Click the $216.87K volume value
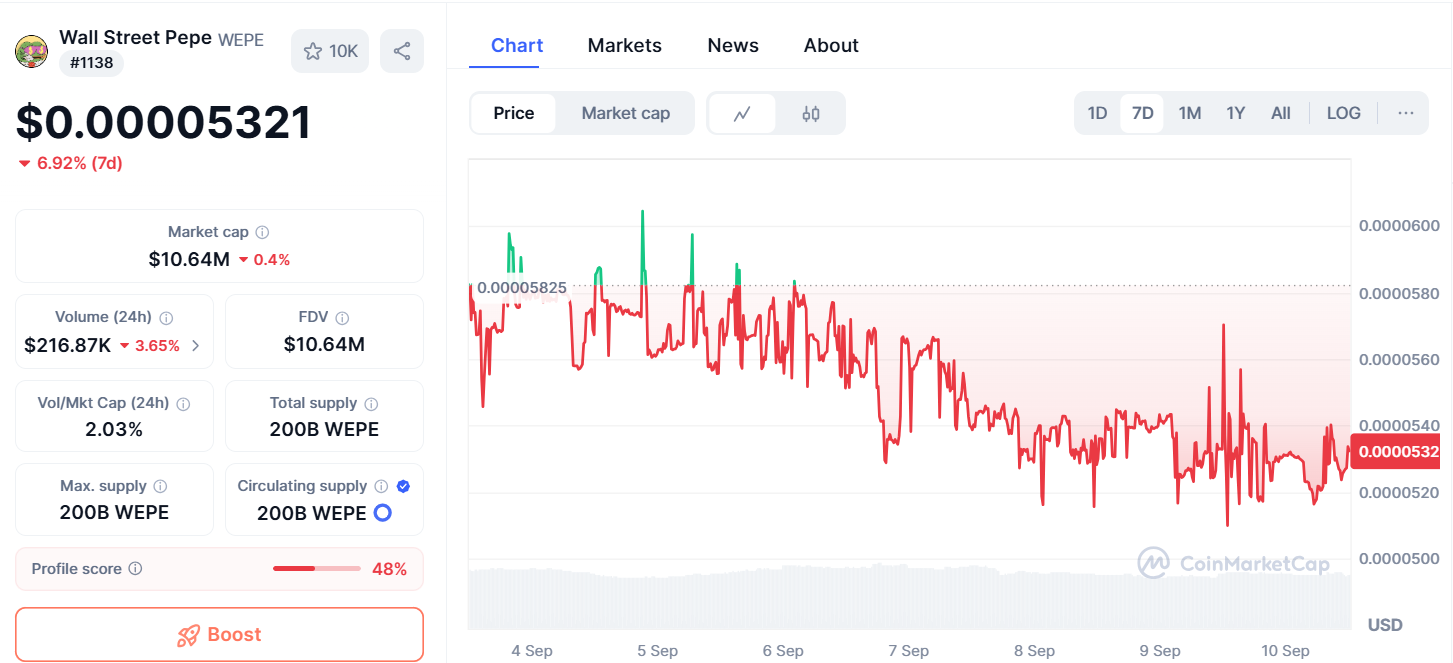This screenshot has height=663, width=1453. pyautogui.click(x=69, y=346)
